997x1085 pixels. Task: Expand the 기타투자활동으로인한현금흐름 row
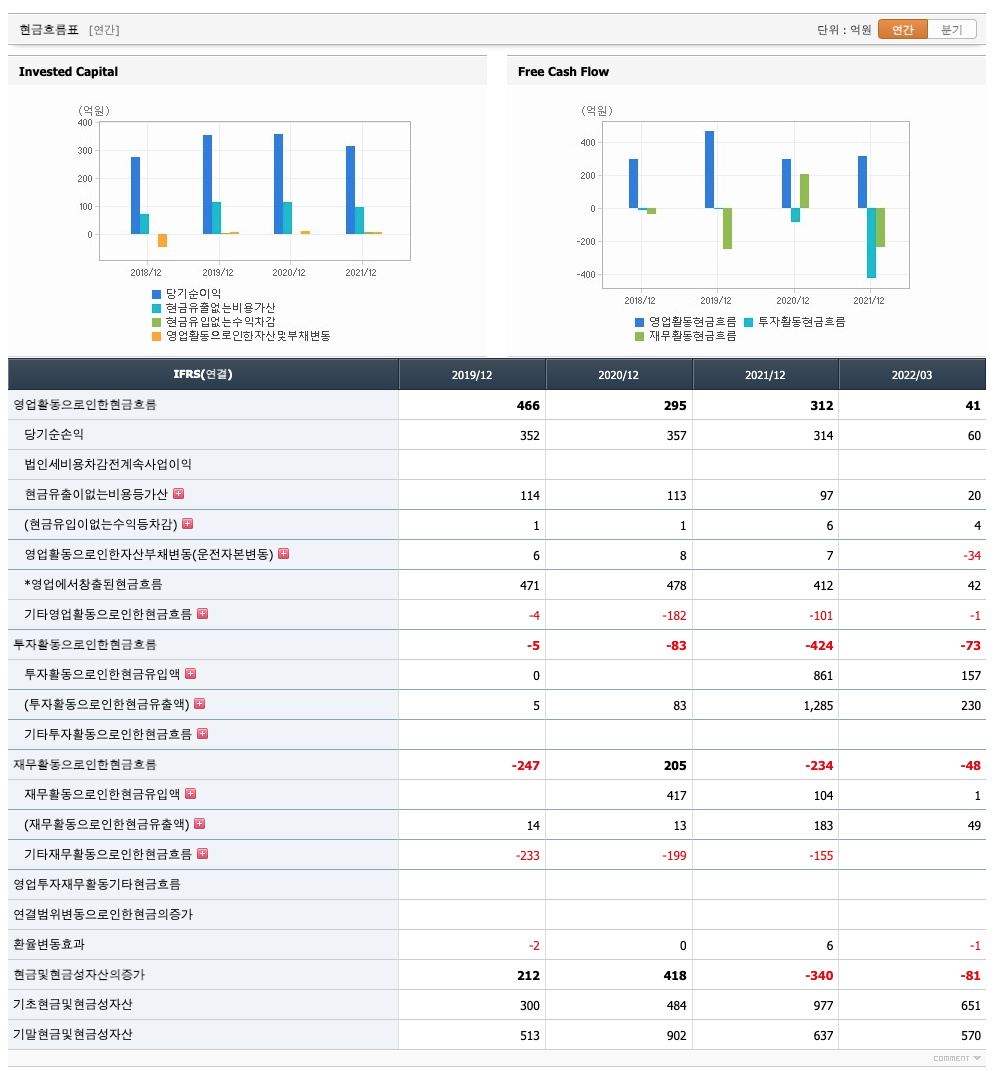203,733
